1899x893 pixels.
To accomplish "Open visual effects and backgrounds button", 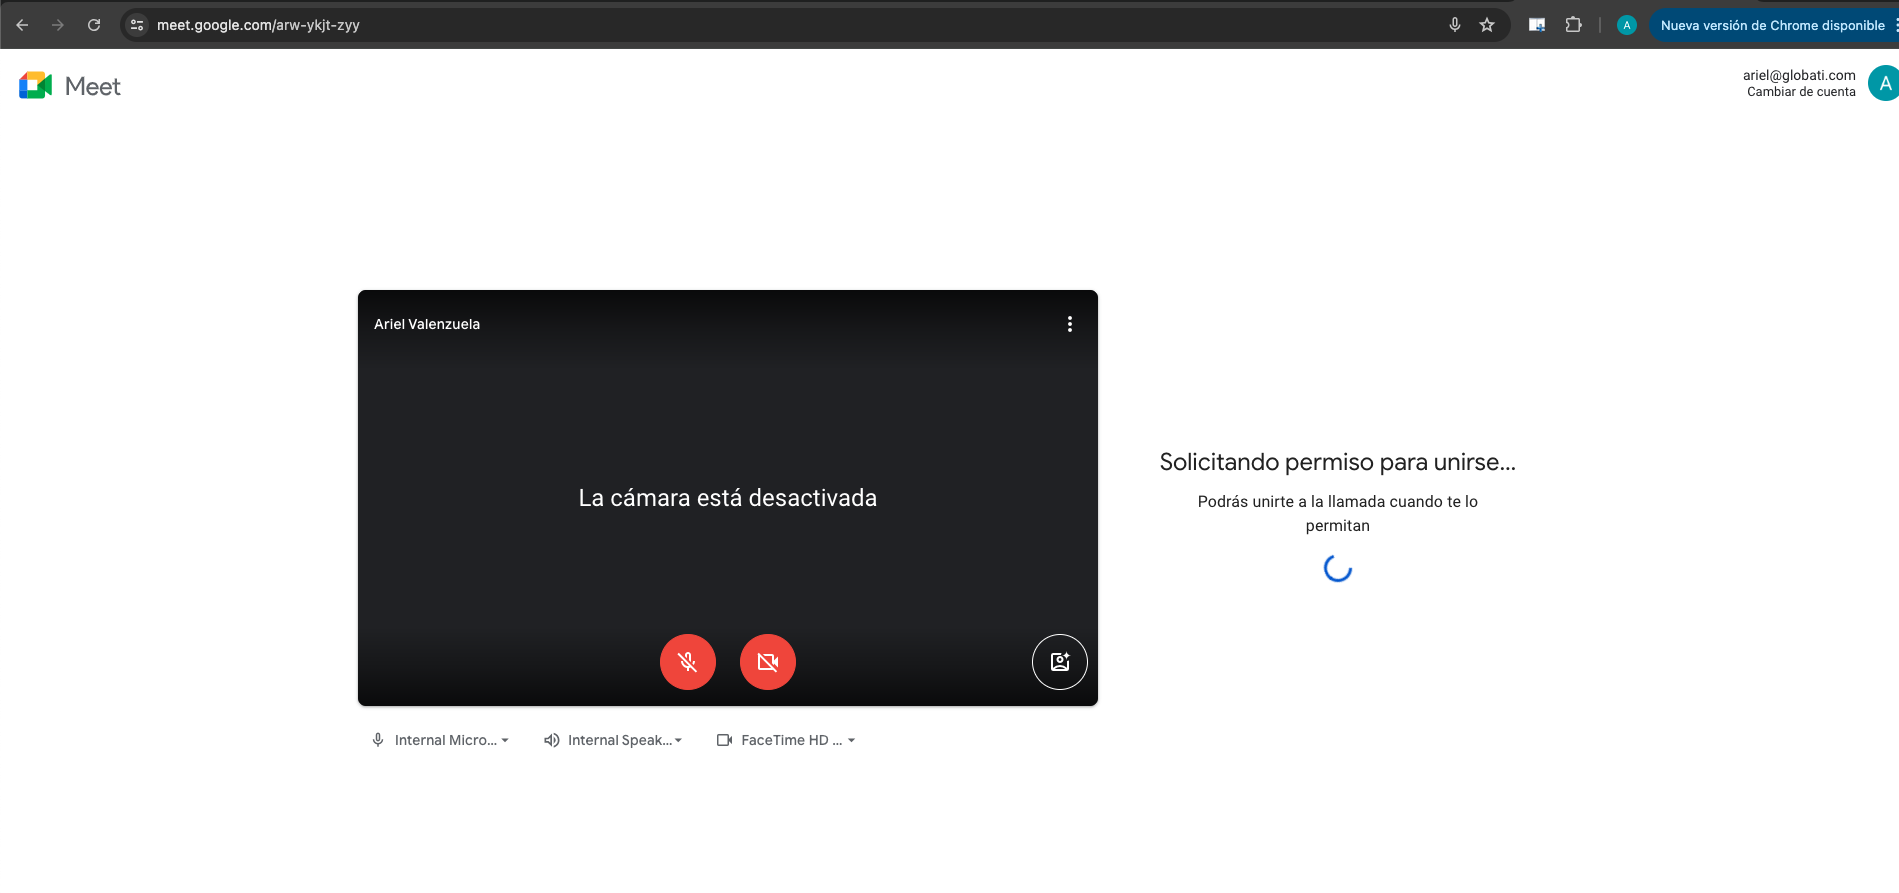I will [1059, 662].
